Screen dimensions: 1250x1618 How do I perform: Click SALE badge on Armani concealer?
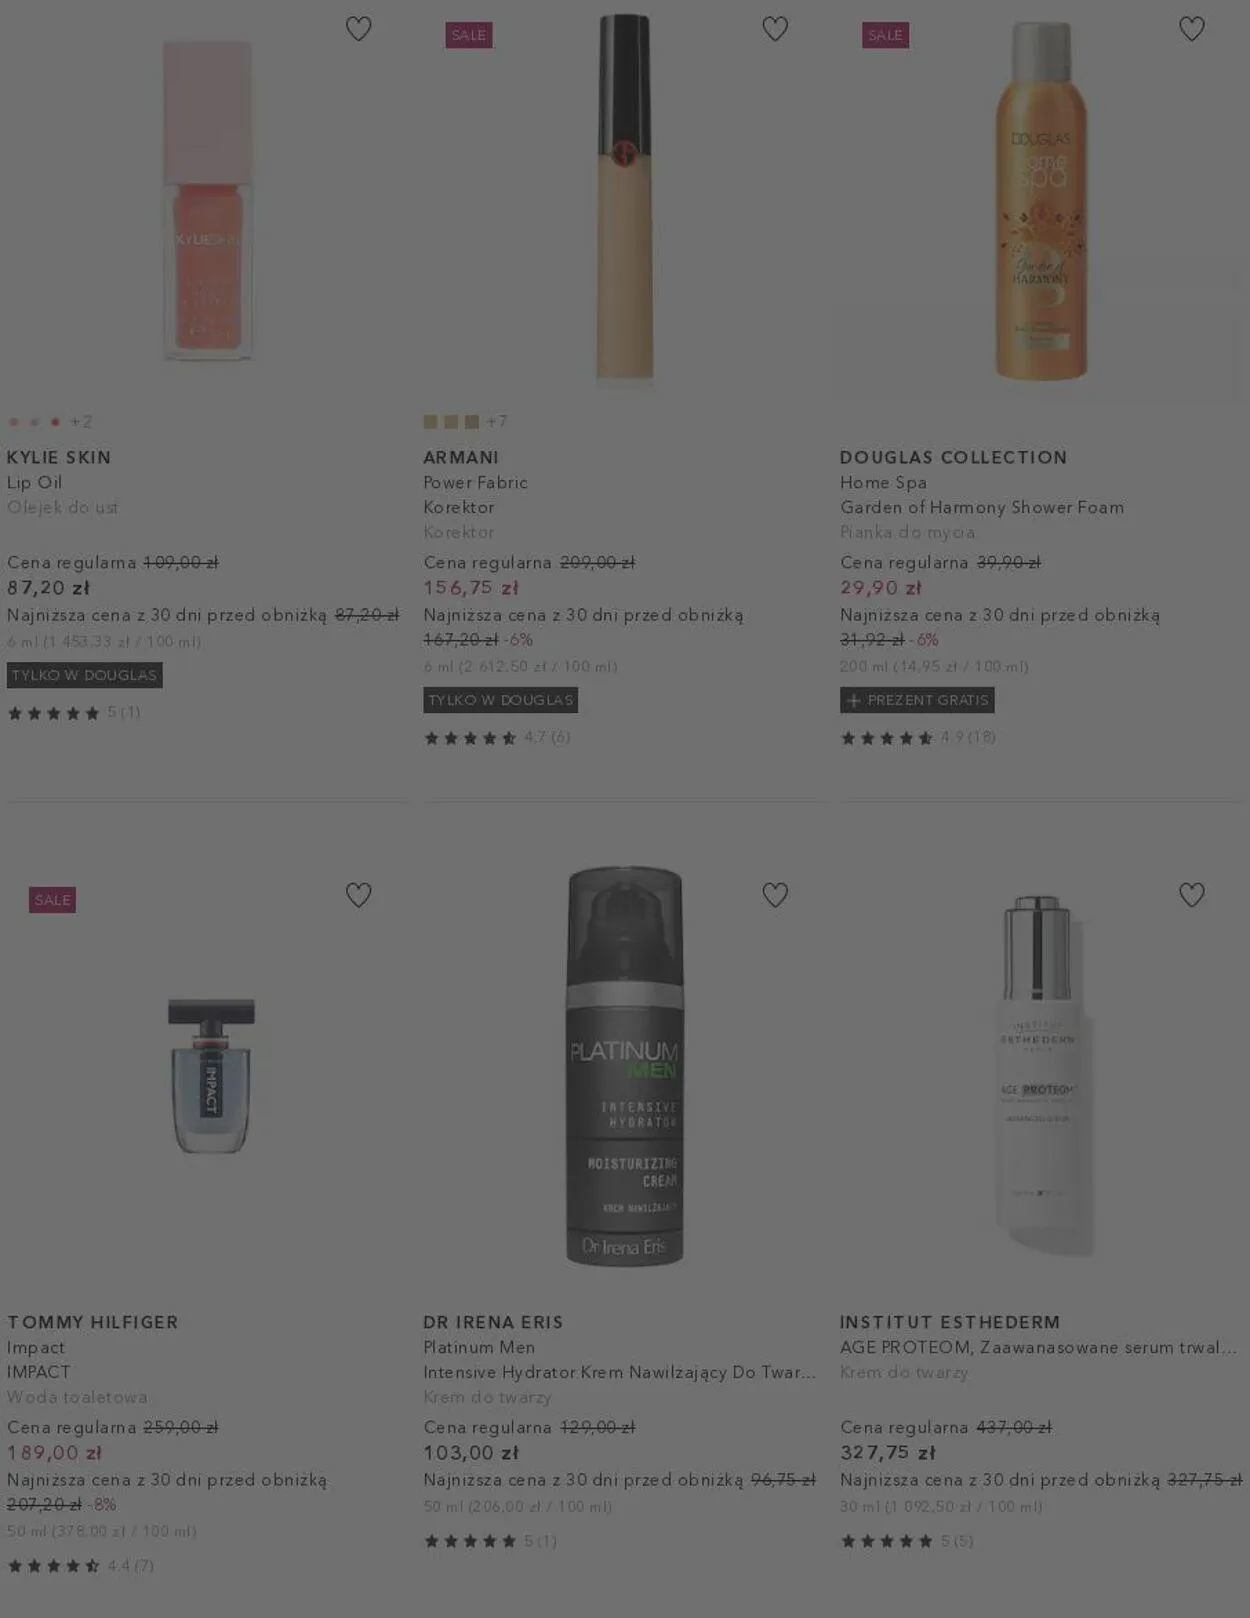469,35
